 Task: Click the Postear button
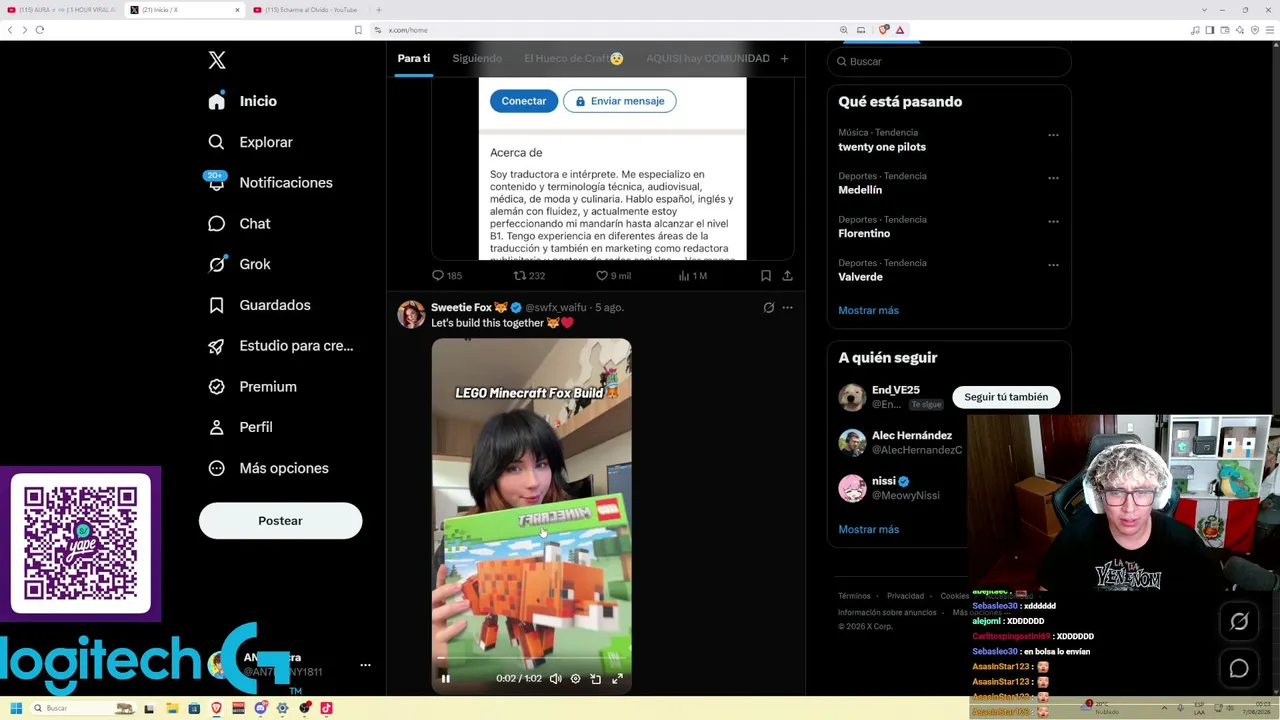tap(280, 521)
